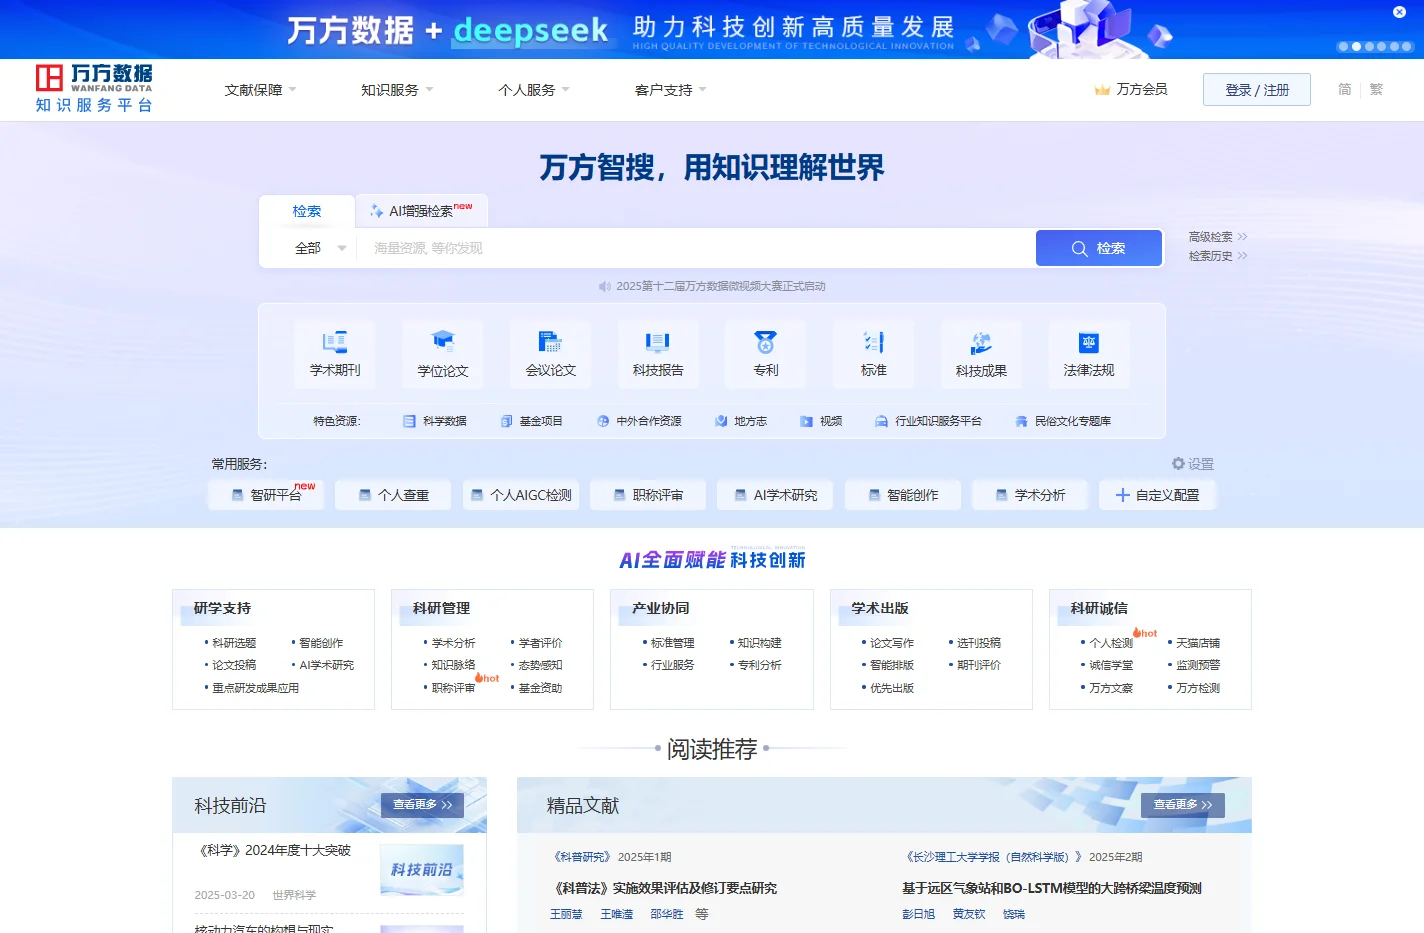The width and height of the screenshot is (1424, 933).
Task: Open the 学术期刊 journal resource icon
Action: [x=335, y=353]
